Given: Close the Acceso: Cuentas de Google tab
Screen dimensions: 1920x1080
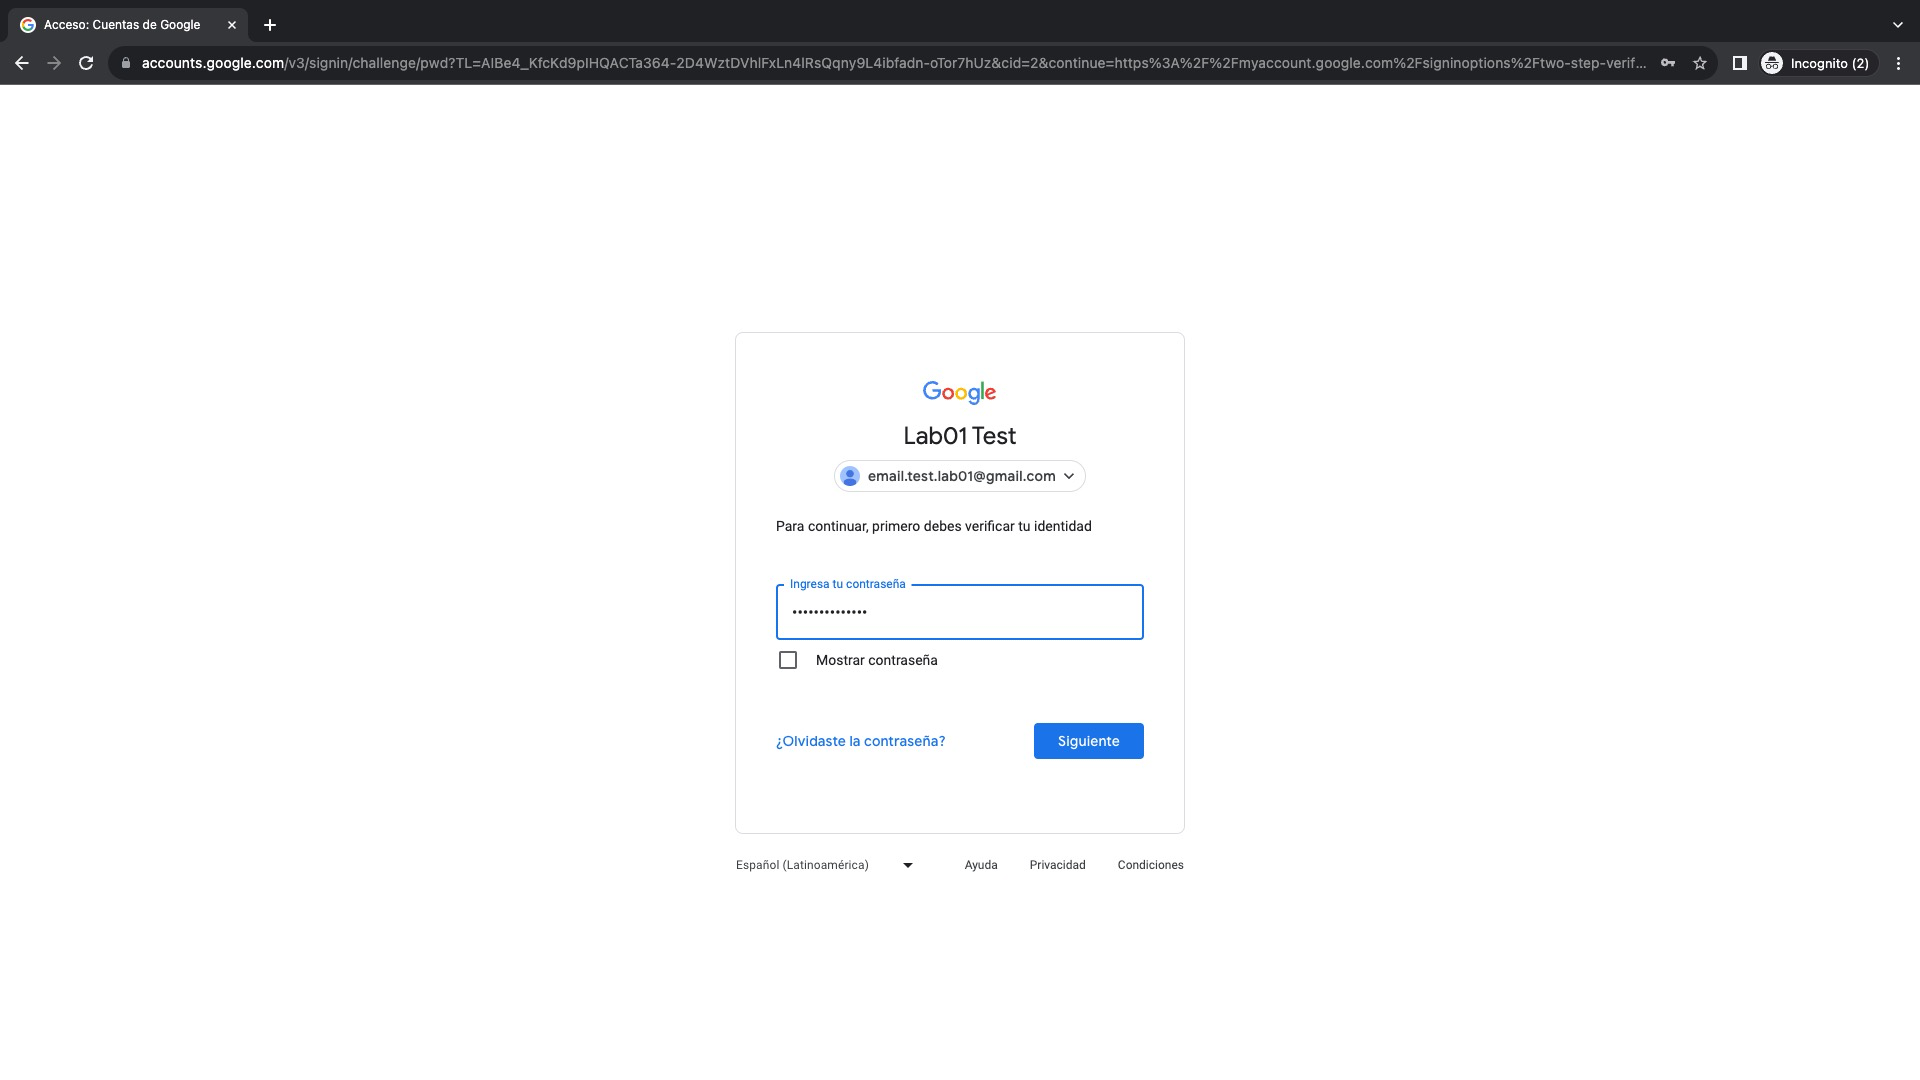Looking at the screenshot, I should [x=232, y=25].
